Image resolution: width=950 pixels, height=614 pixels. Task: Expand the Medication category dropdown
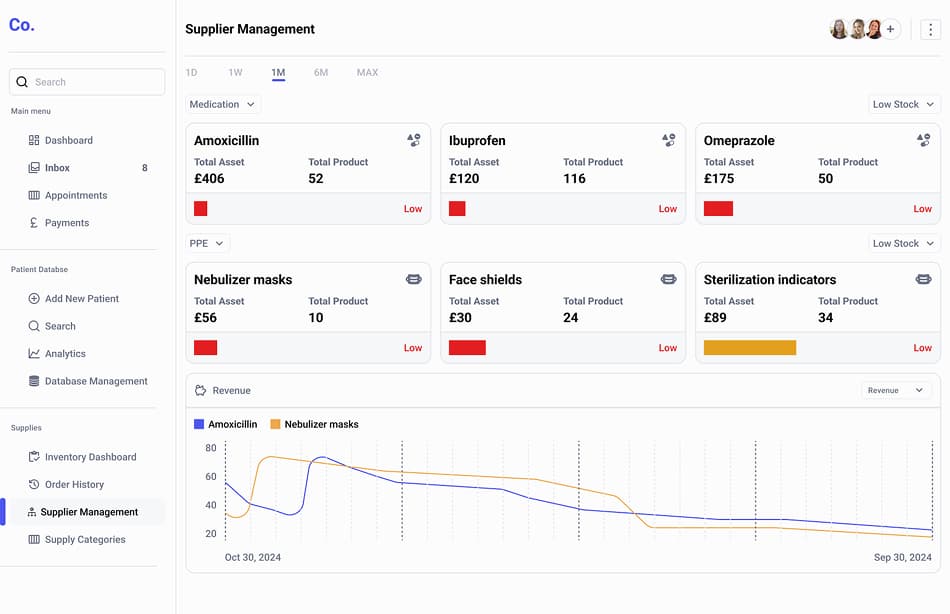point(223,104)
